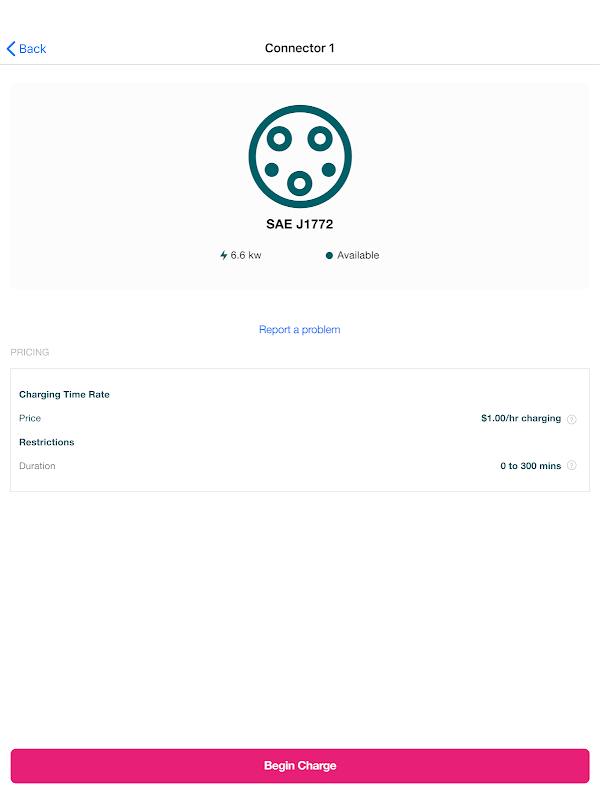Click the lightning bolt power icon
Screen dimensions: 600x800
(223, 255)
